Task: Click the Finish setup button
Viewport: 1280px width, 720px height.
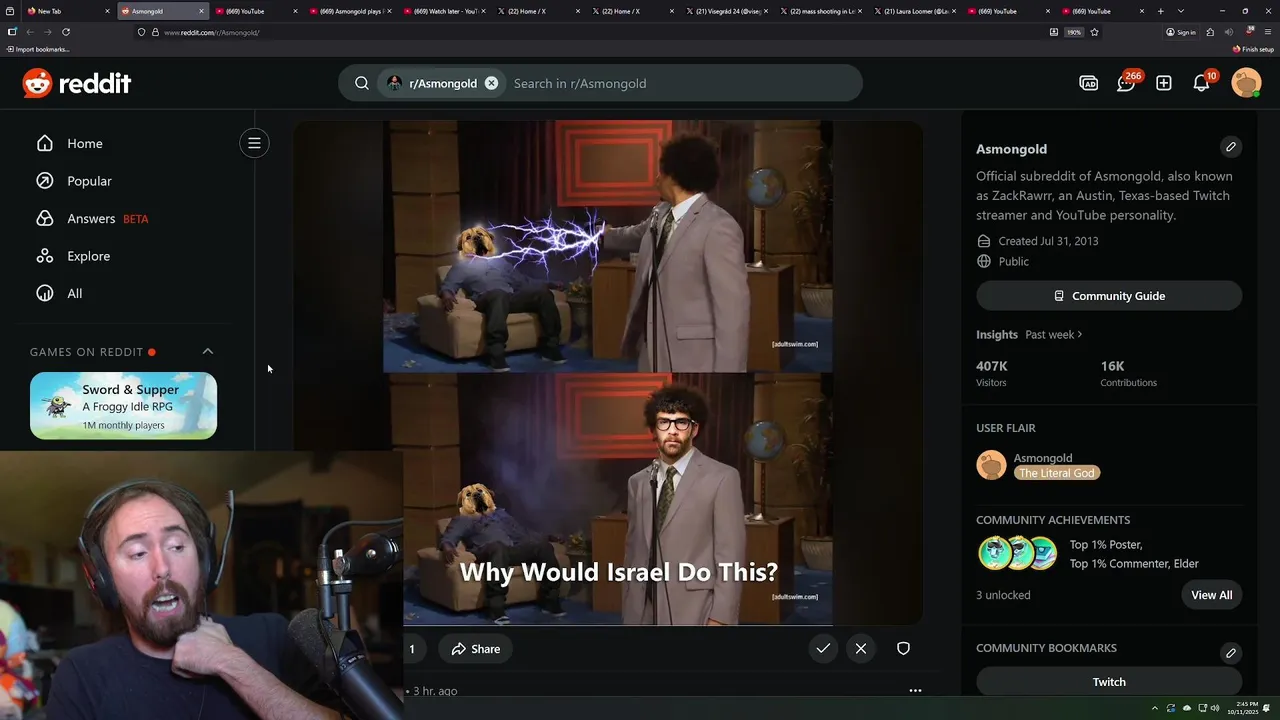Action: (1253, 49)
